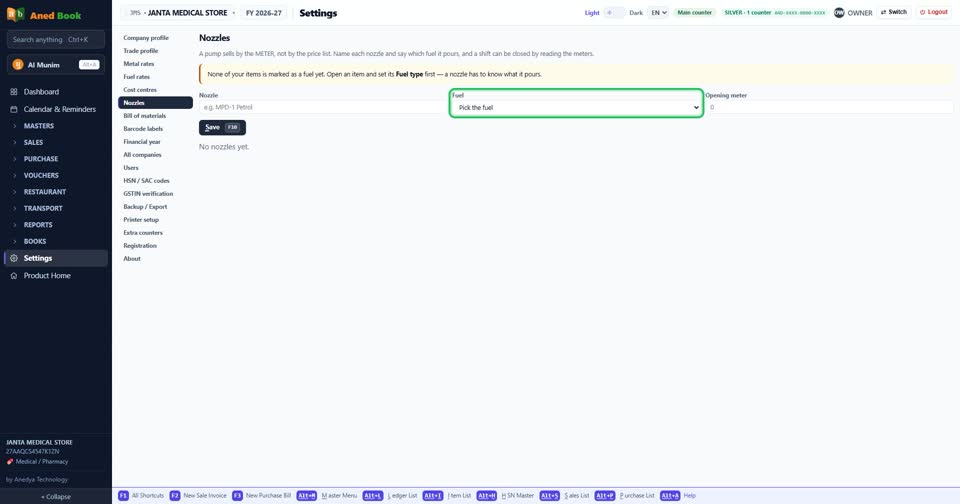
Task: Click the Al Munim avatar icon
Action: 18,64
